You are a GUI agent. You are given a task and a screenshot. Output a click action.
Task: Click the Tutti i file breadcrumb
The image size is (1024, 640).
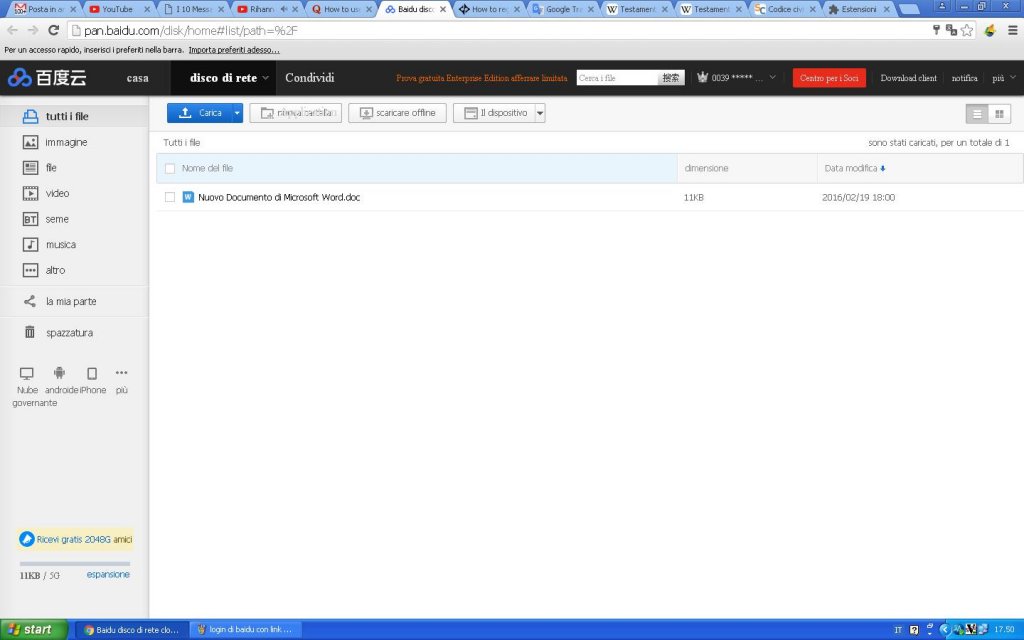coord(182,142)
